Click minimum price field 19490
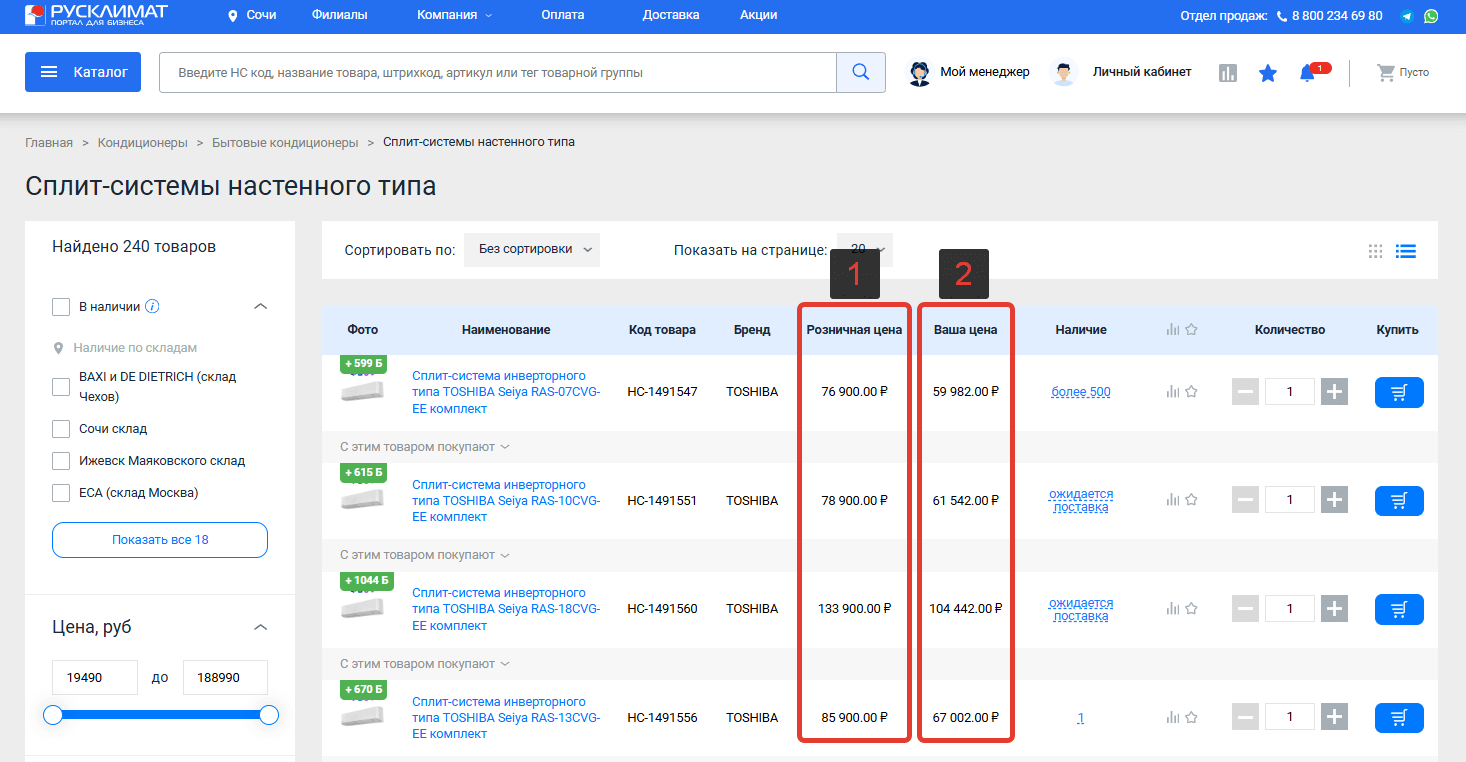The image size is (1466, 762). [95, 677]
